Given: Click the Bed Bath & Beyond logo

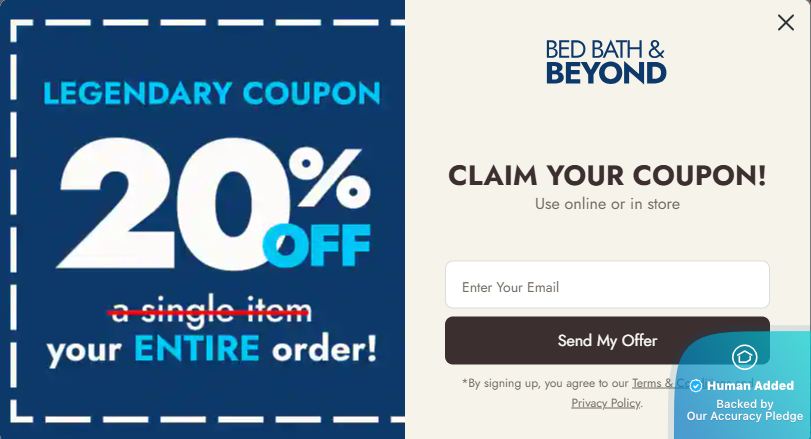Looking at the screenshot, I should pos(606,62).
